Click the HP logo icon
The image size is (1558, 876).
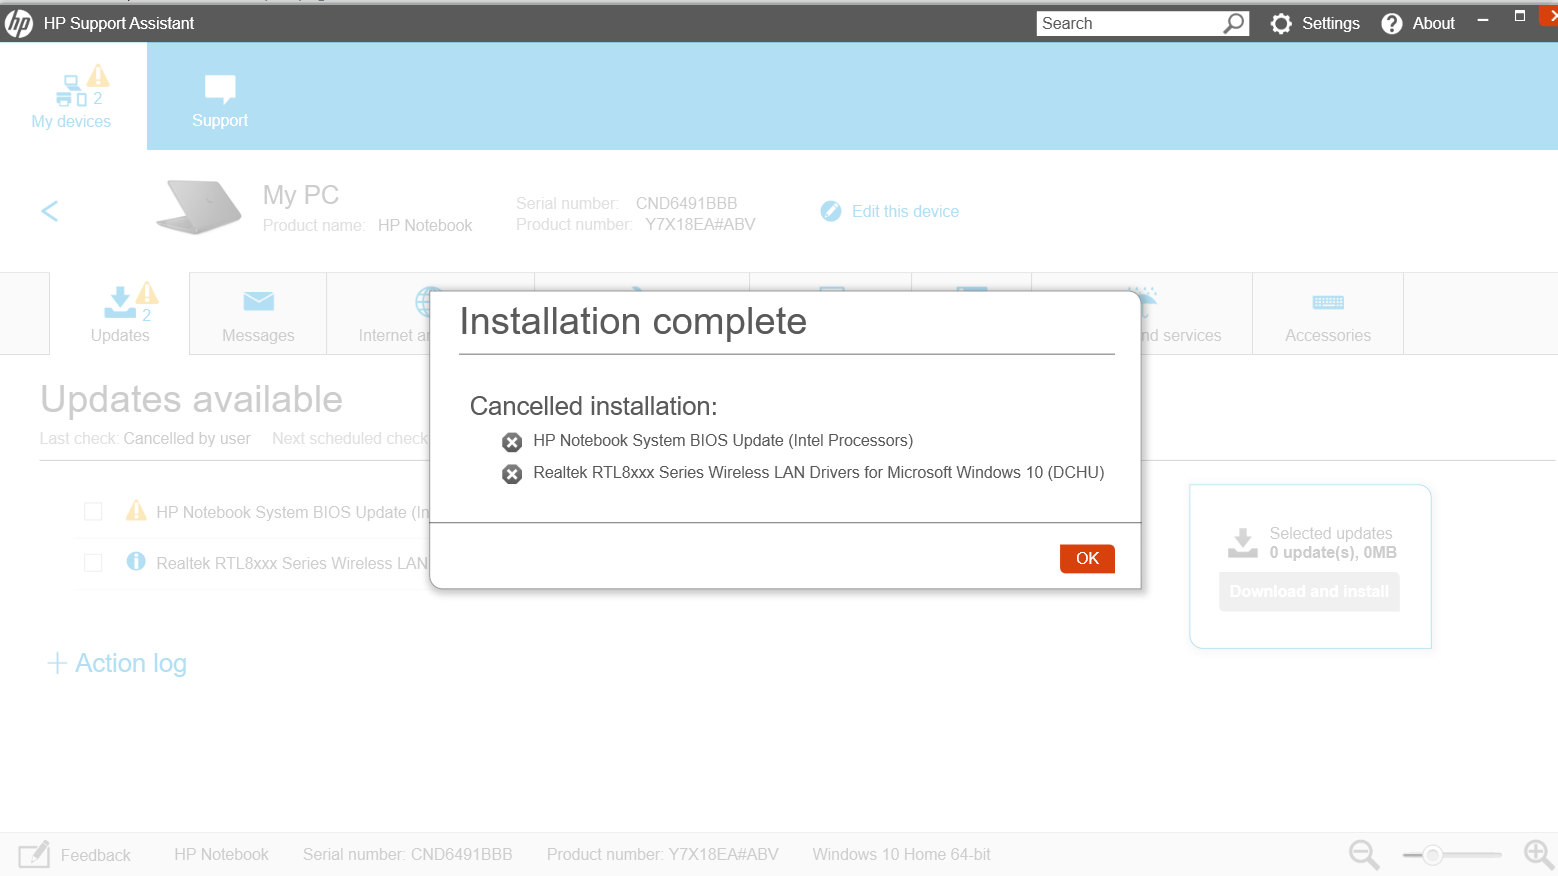[x=19, y=23]
